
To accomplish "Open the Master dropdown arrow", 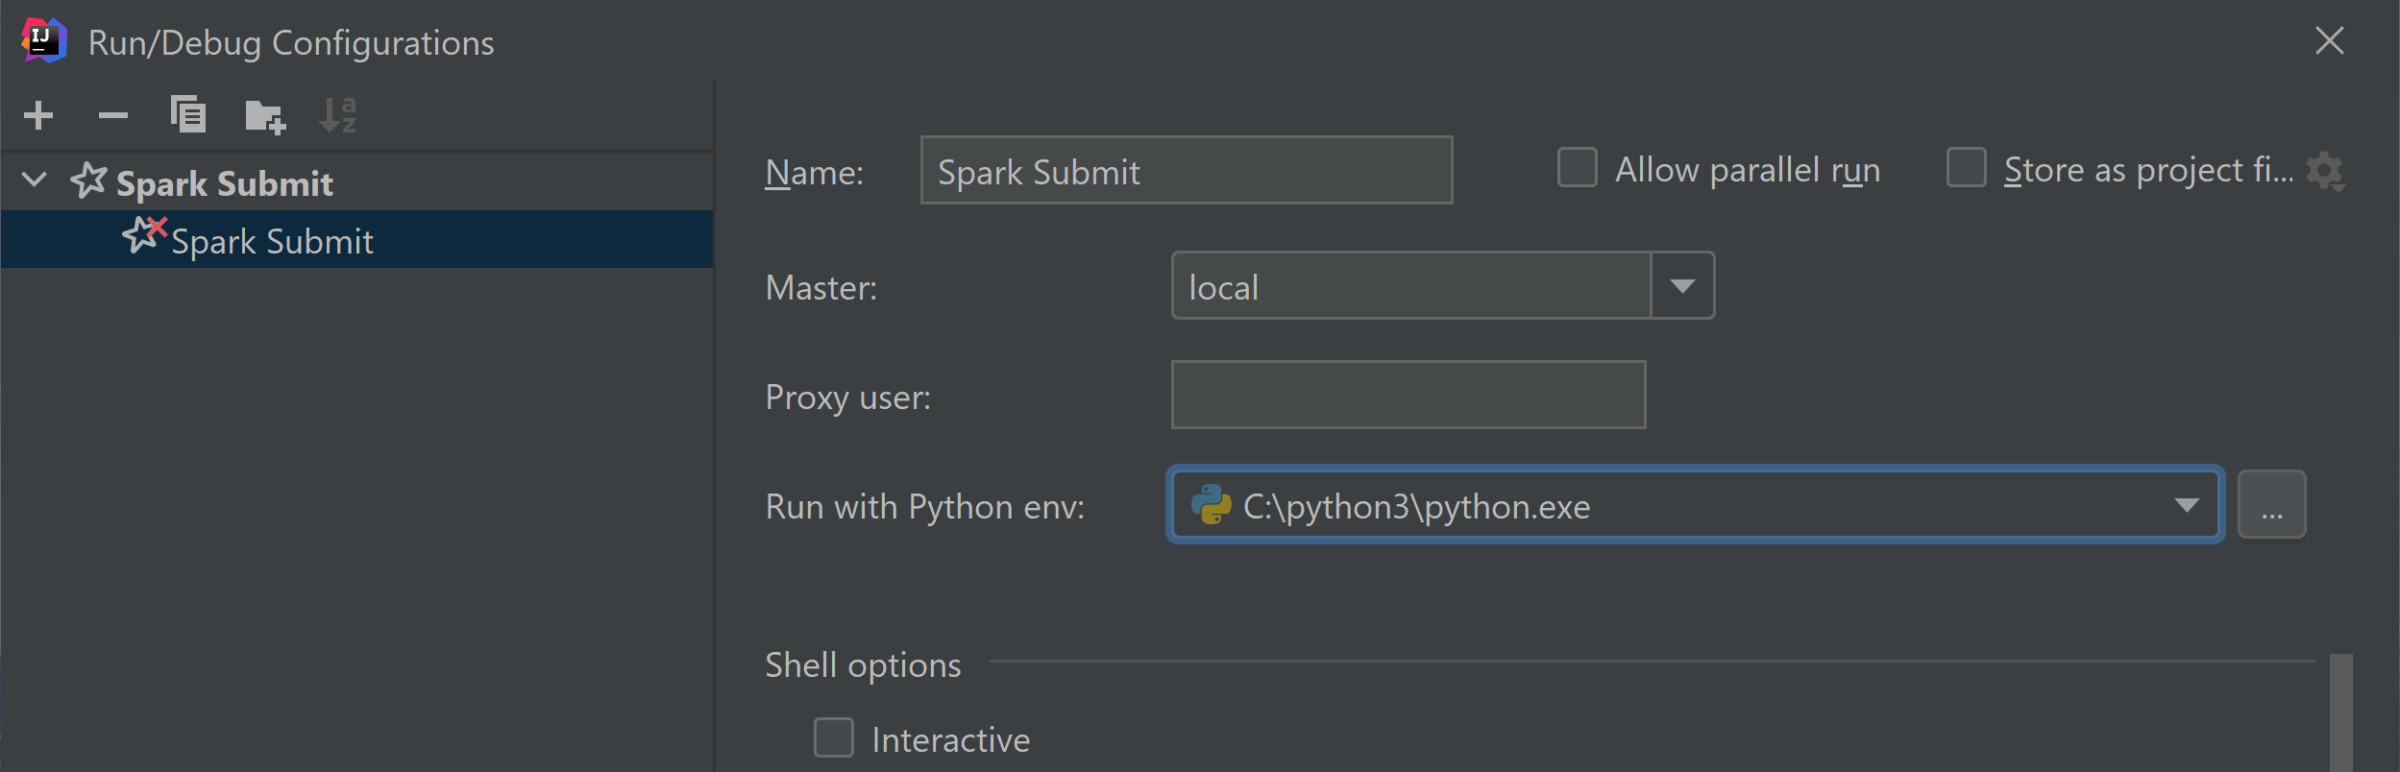I will click(x=1682, y=286).
